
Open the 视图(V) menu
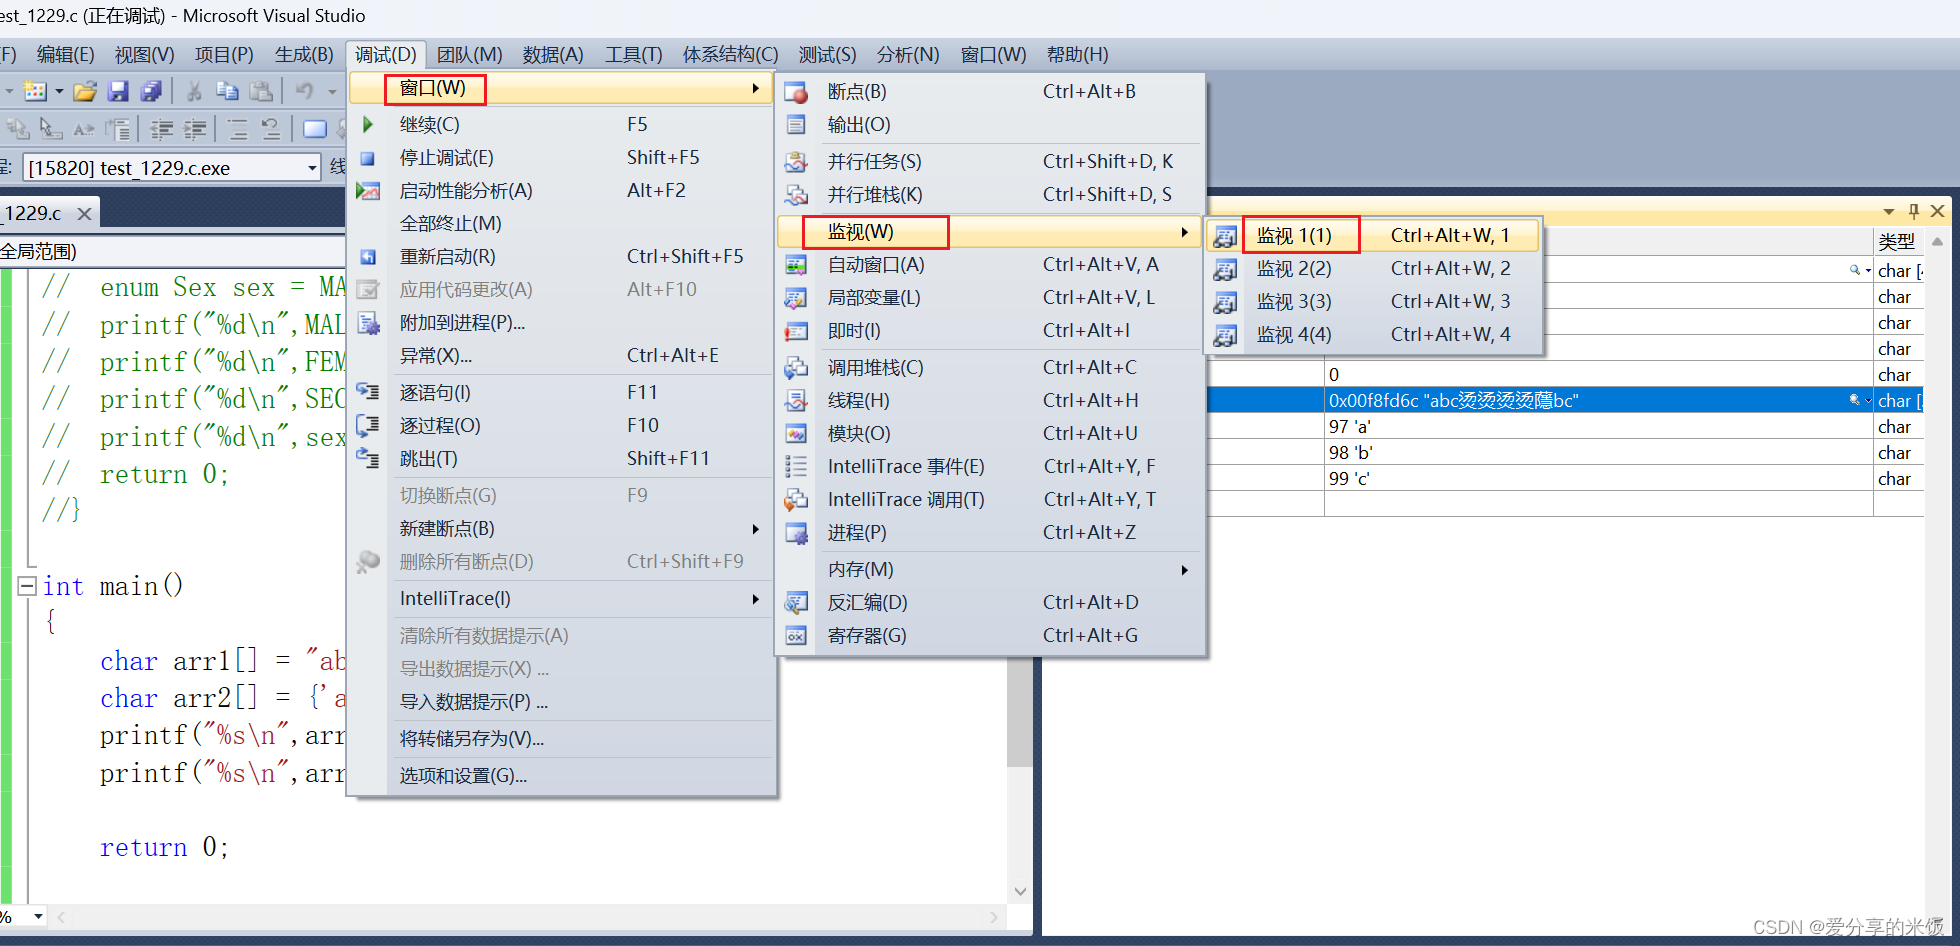click(x=144, y=54)
